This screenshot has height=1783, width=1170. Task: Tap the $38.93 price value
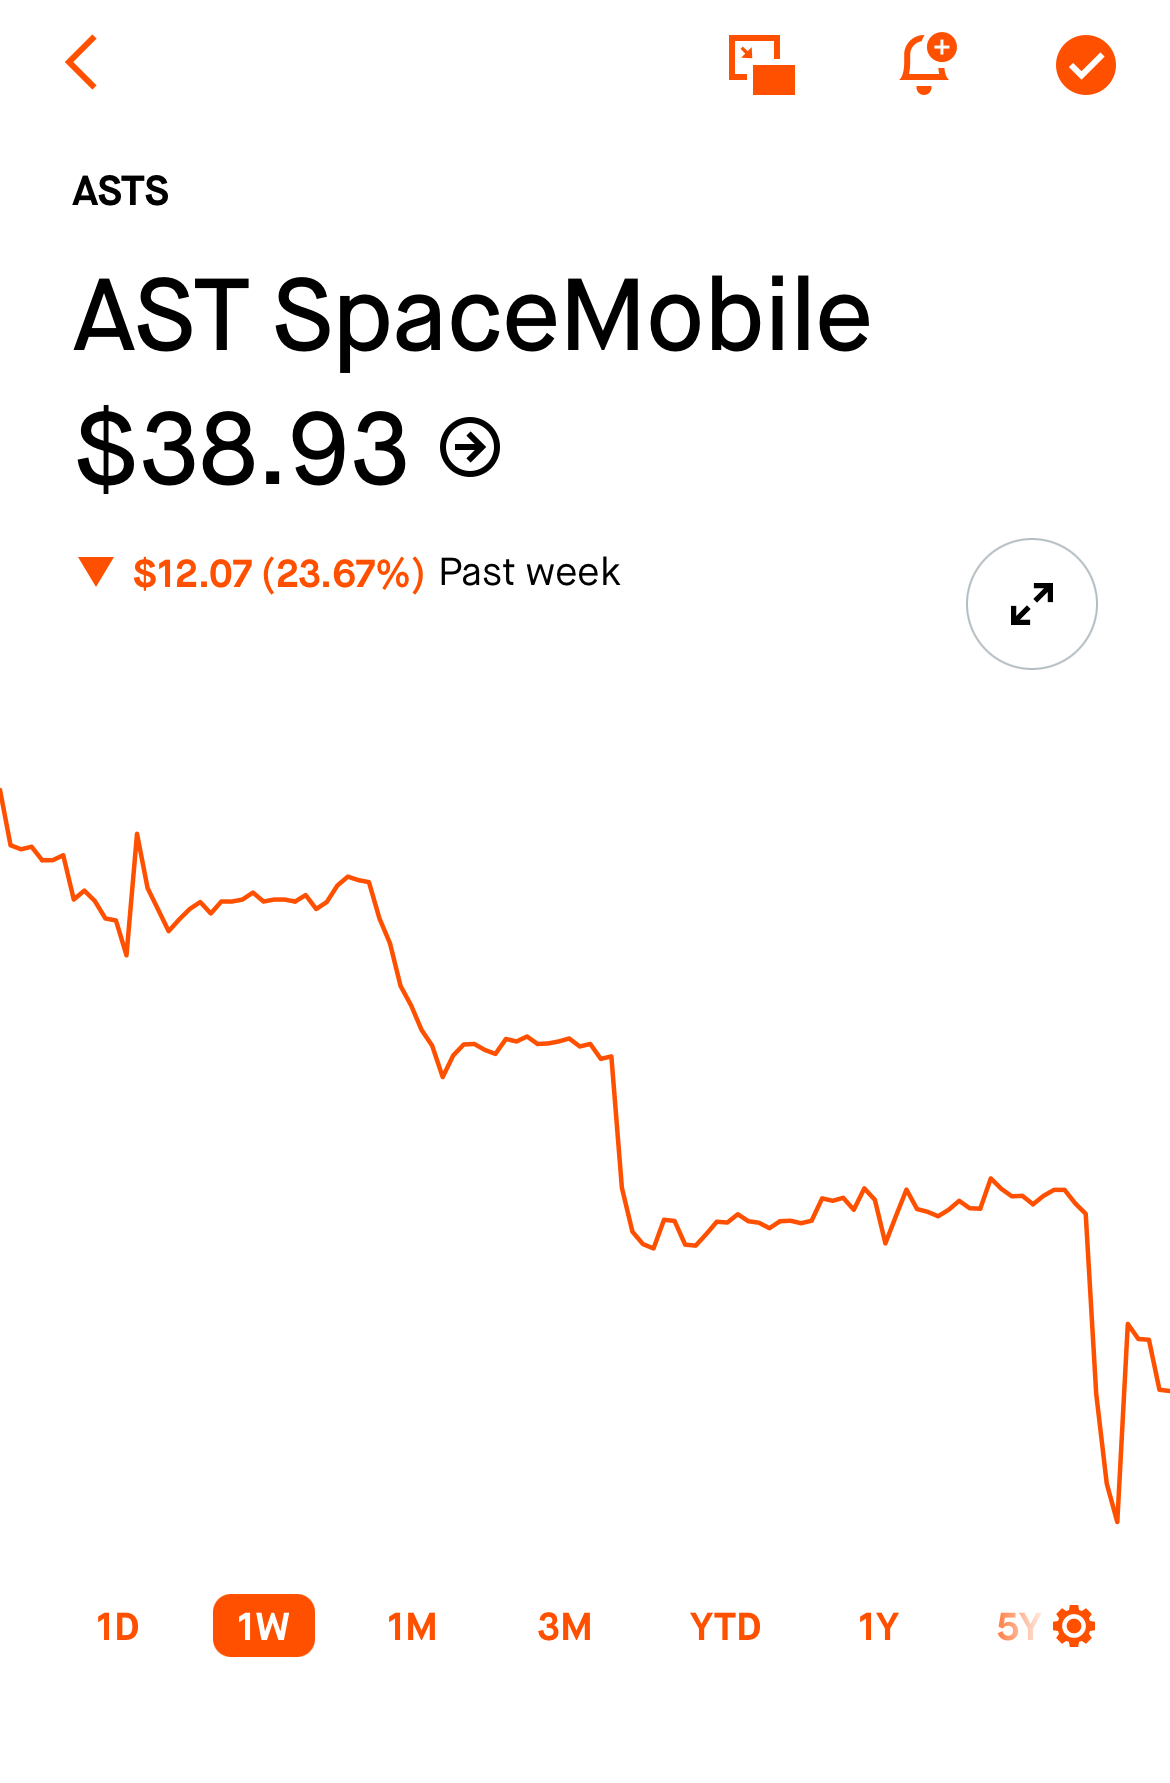243,448
